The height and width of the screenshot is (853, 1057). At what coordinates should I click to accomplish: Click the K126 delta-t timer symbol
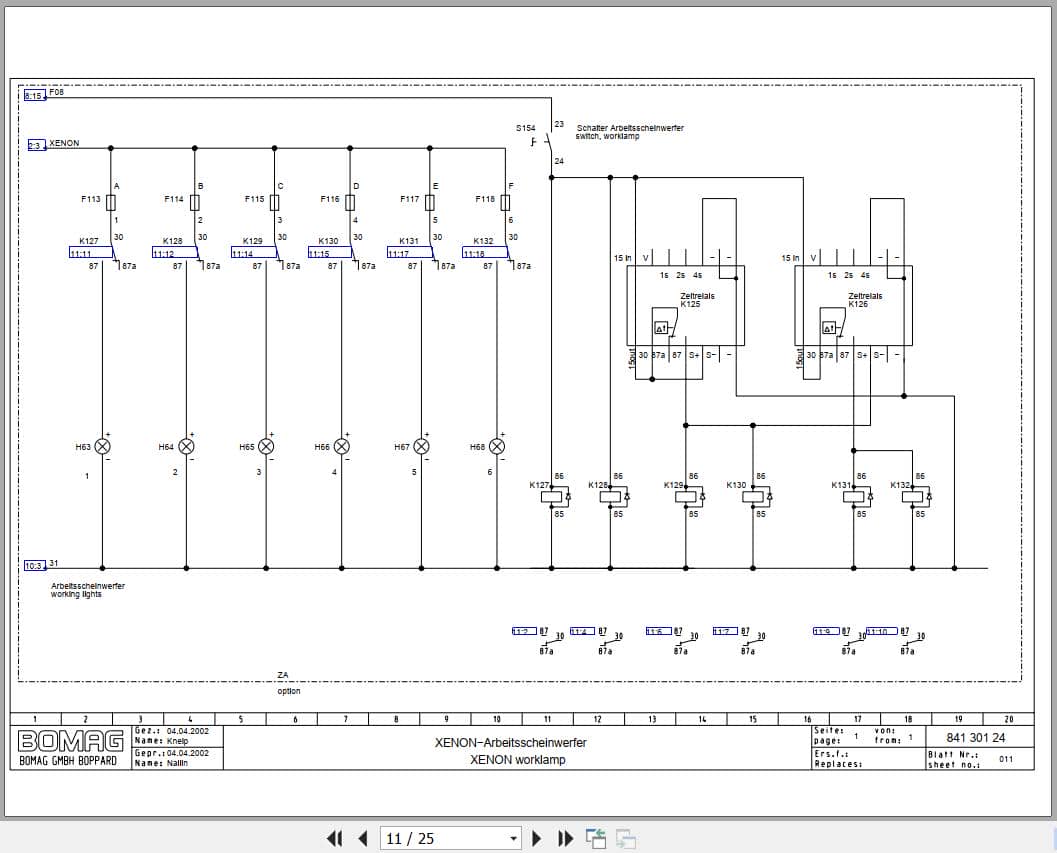(829, 328)
